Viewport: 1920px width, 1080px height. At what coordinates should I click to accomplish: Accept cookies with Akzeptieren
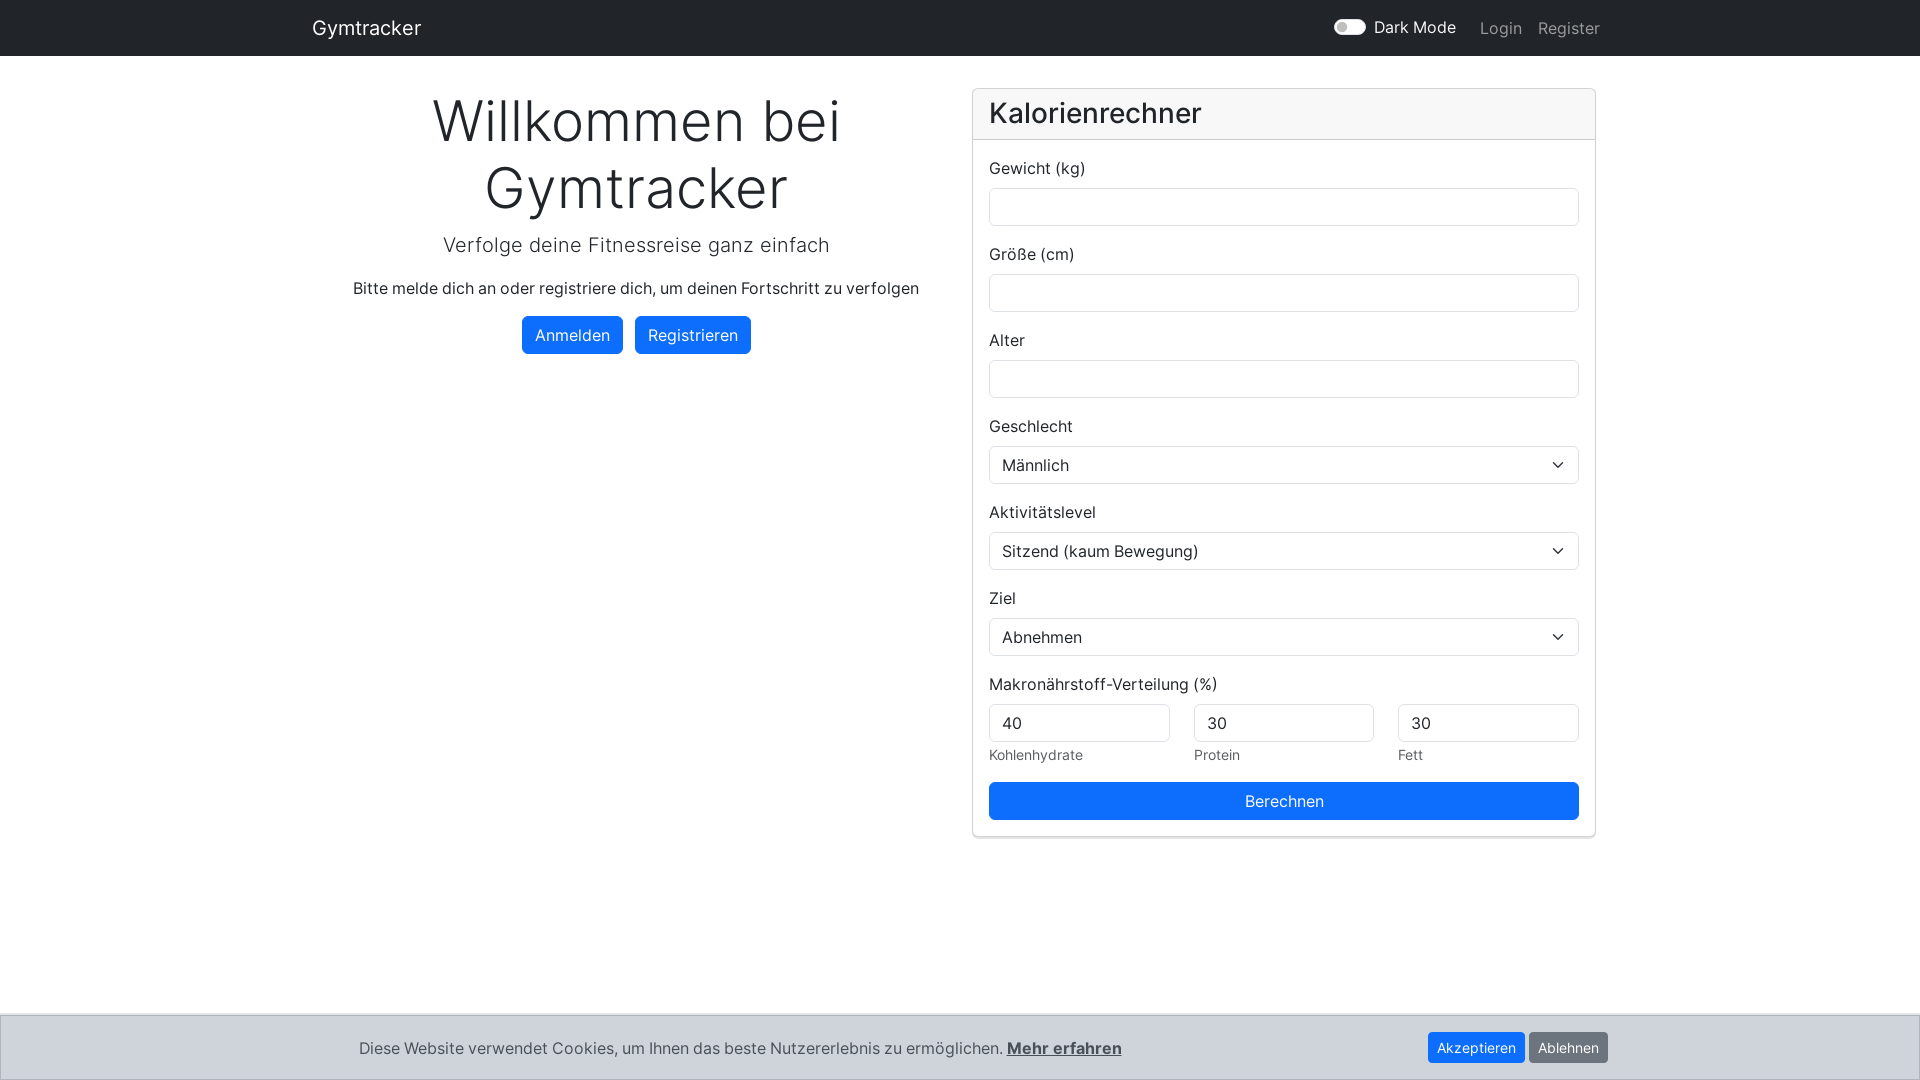(x=1476, y=1048)
